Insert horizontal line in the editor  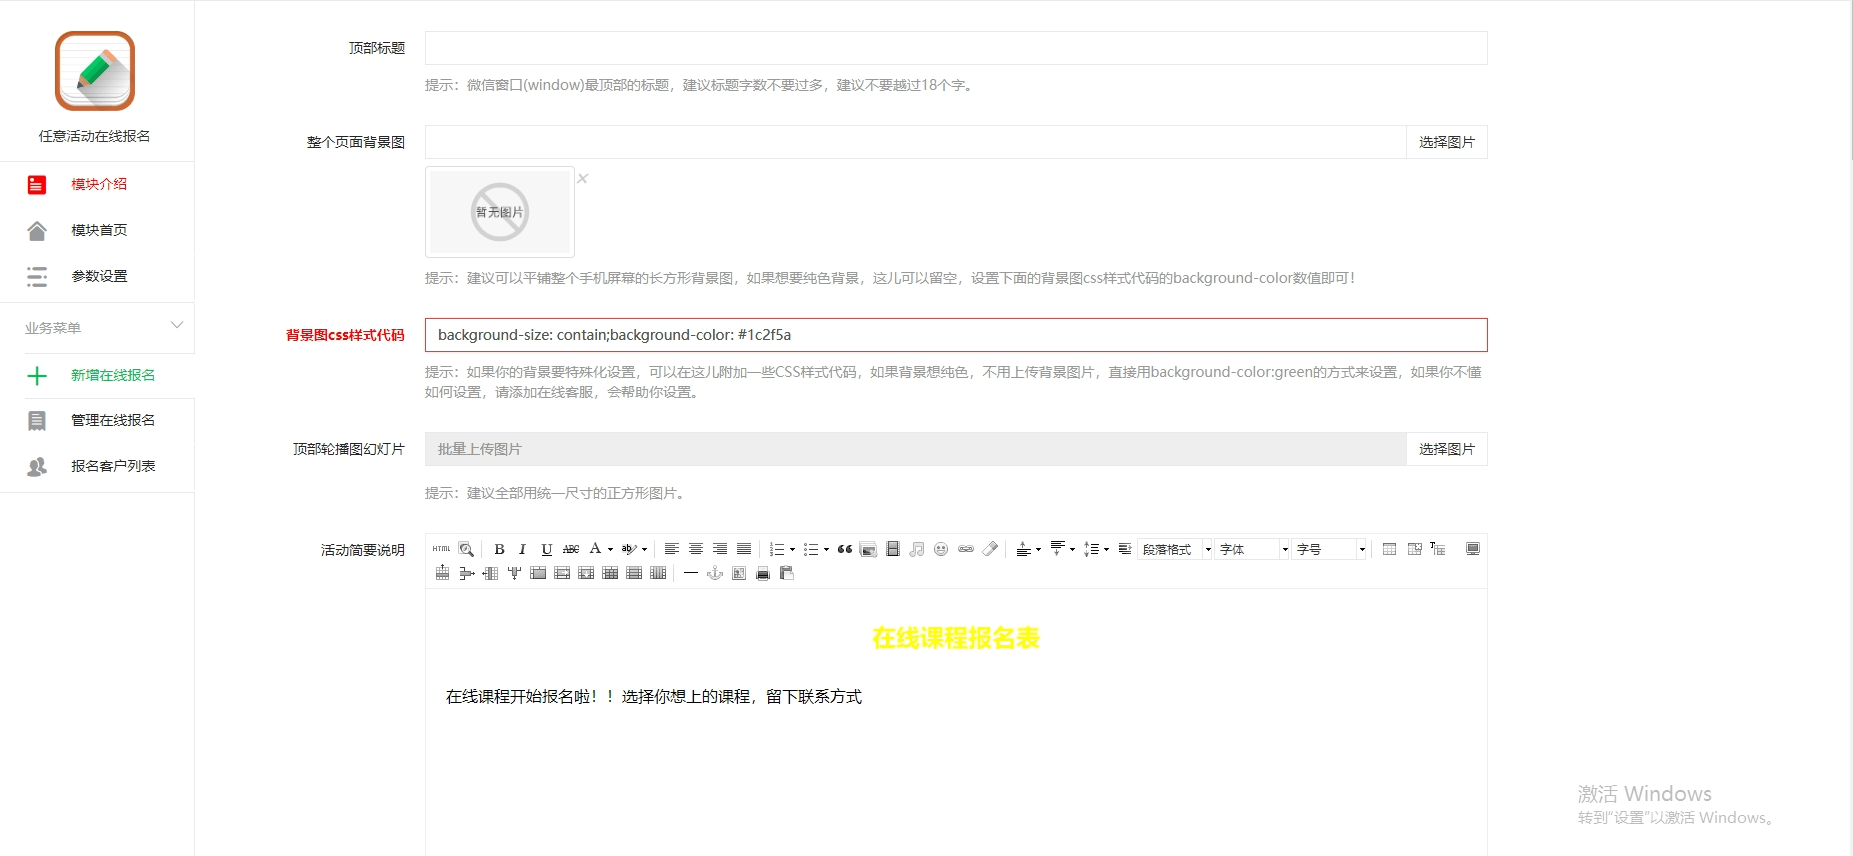pos(690,573)
